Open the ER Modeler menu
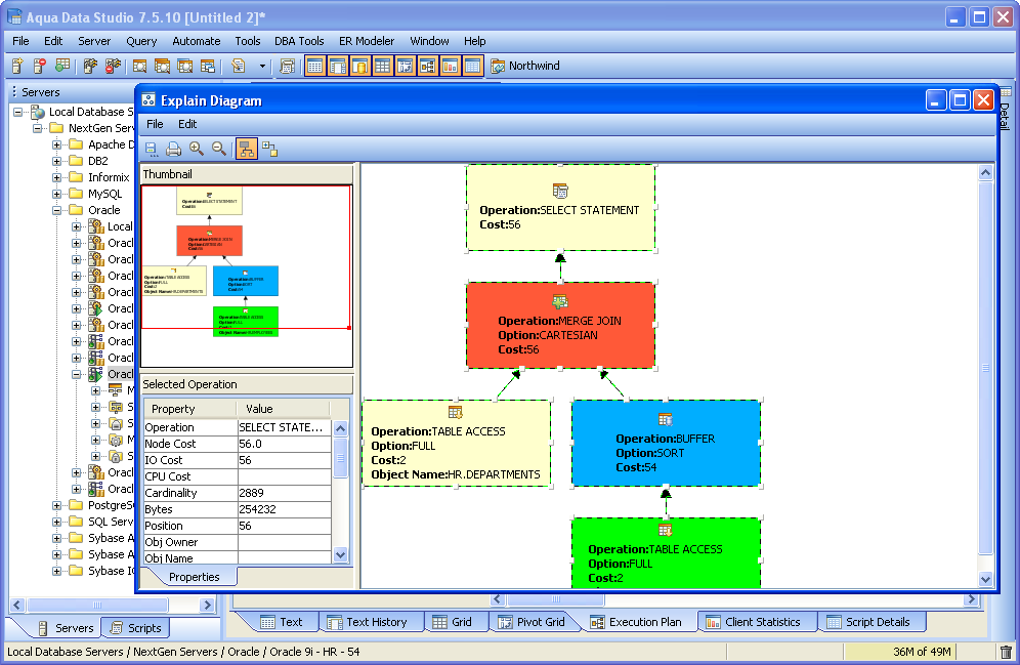 [x=366, y=41]
